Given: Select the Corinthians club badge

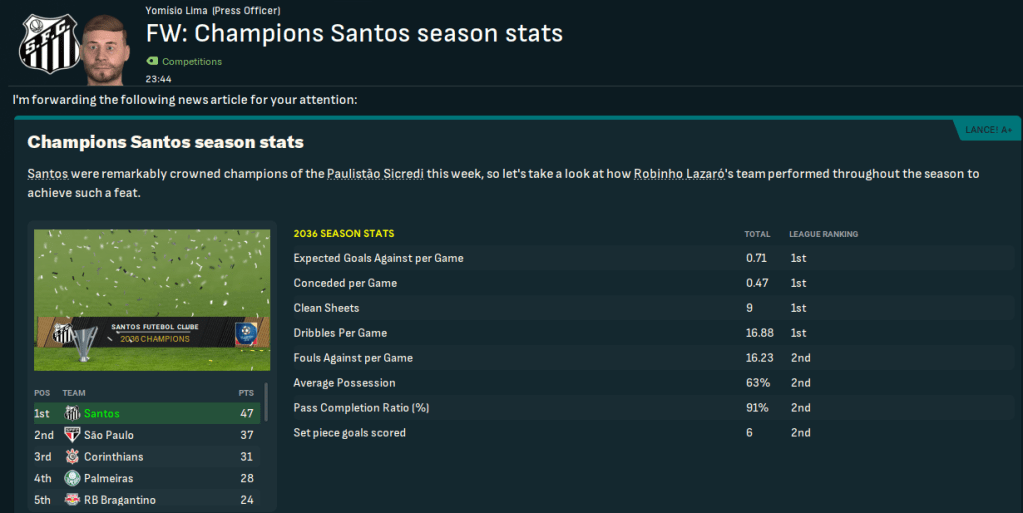Looking at the screenshot, I should pyautogui.click(x=72, y=457).
